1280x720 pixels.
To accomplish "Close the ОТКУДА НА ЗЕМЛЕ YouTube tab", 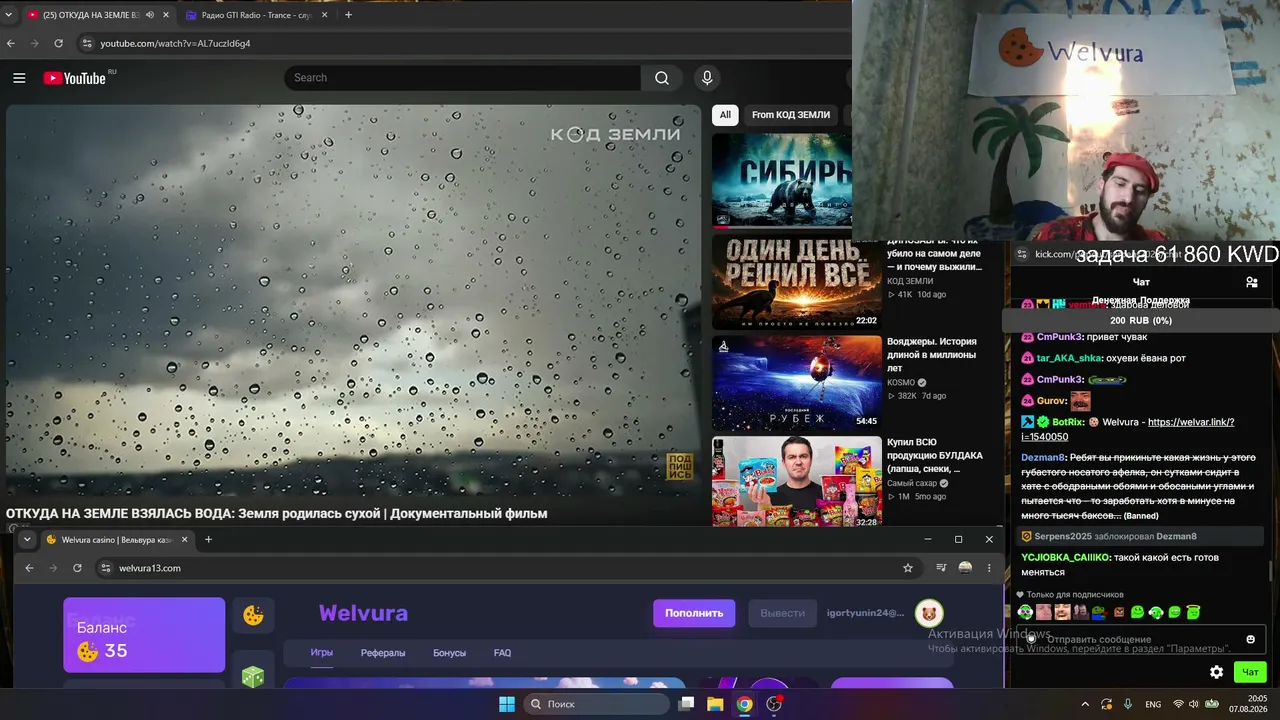I will [x=166, y=15].
